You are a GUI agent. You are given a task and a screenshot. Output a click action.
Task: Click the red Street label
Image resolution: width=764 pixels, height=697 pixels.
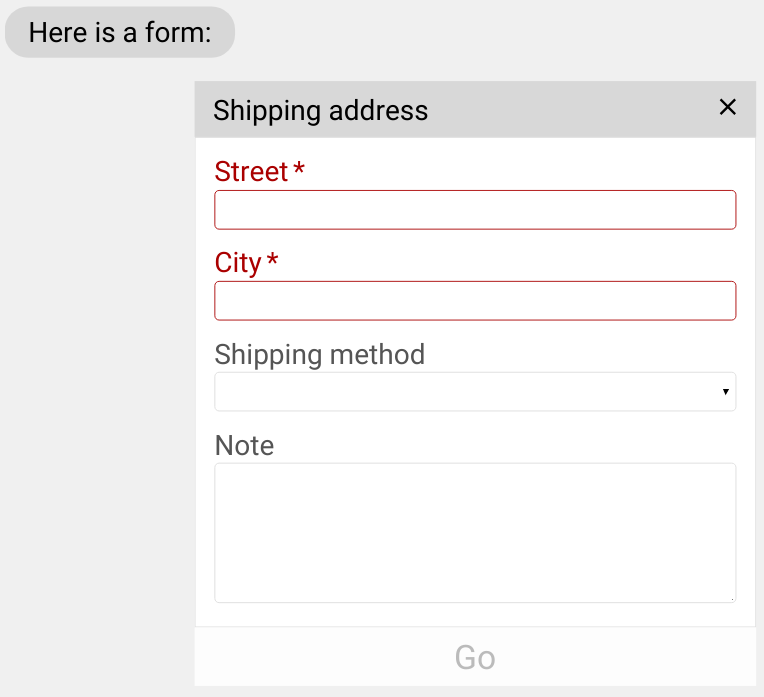pyautogui.click(x=251, y=172)
